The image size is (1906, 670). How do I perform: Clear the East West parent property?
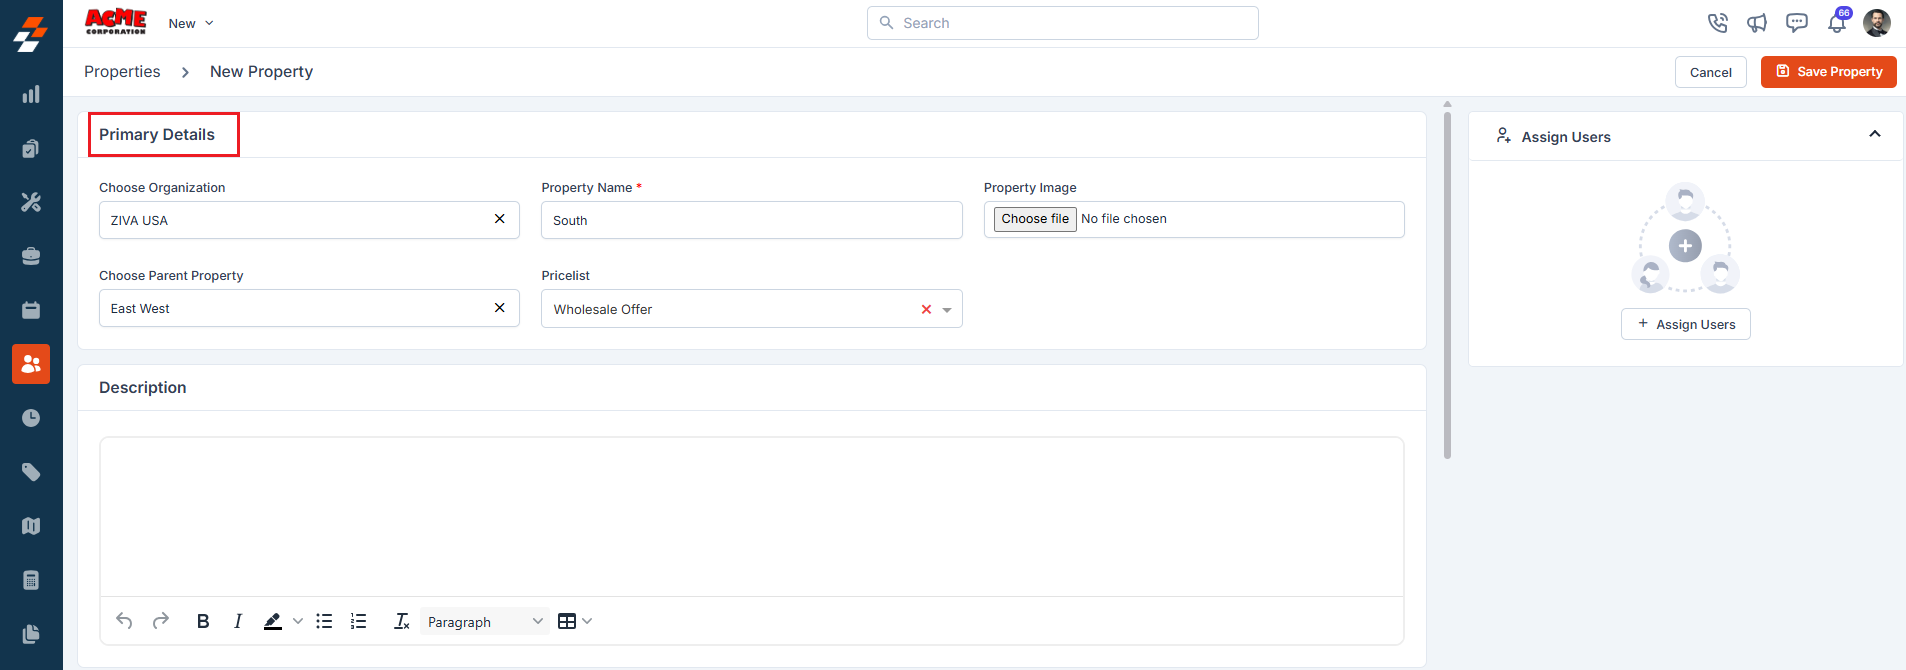(x=500, y=308)
